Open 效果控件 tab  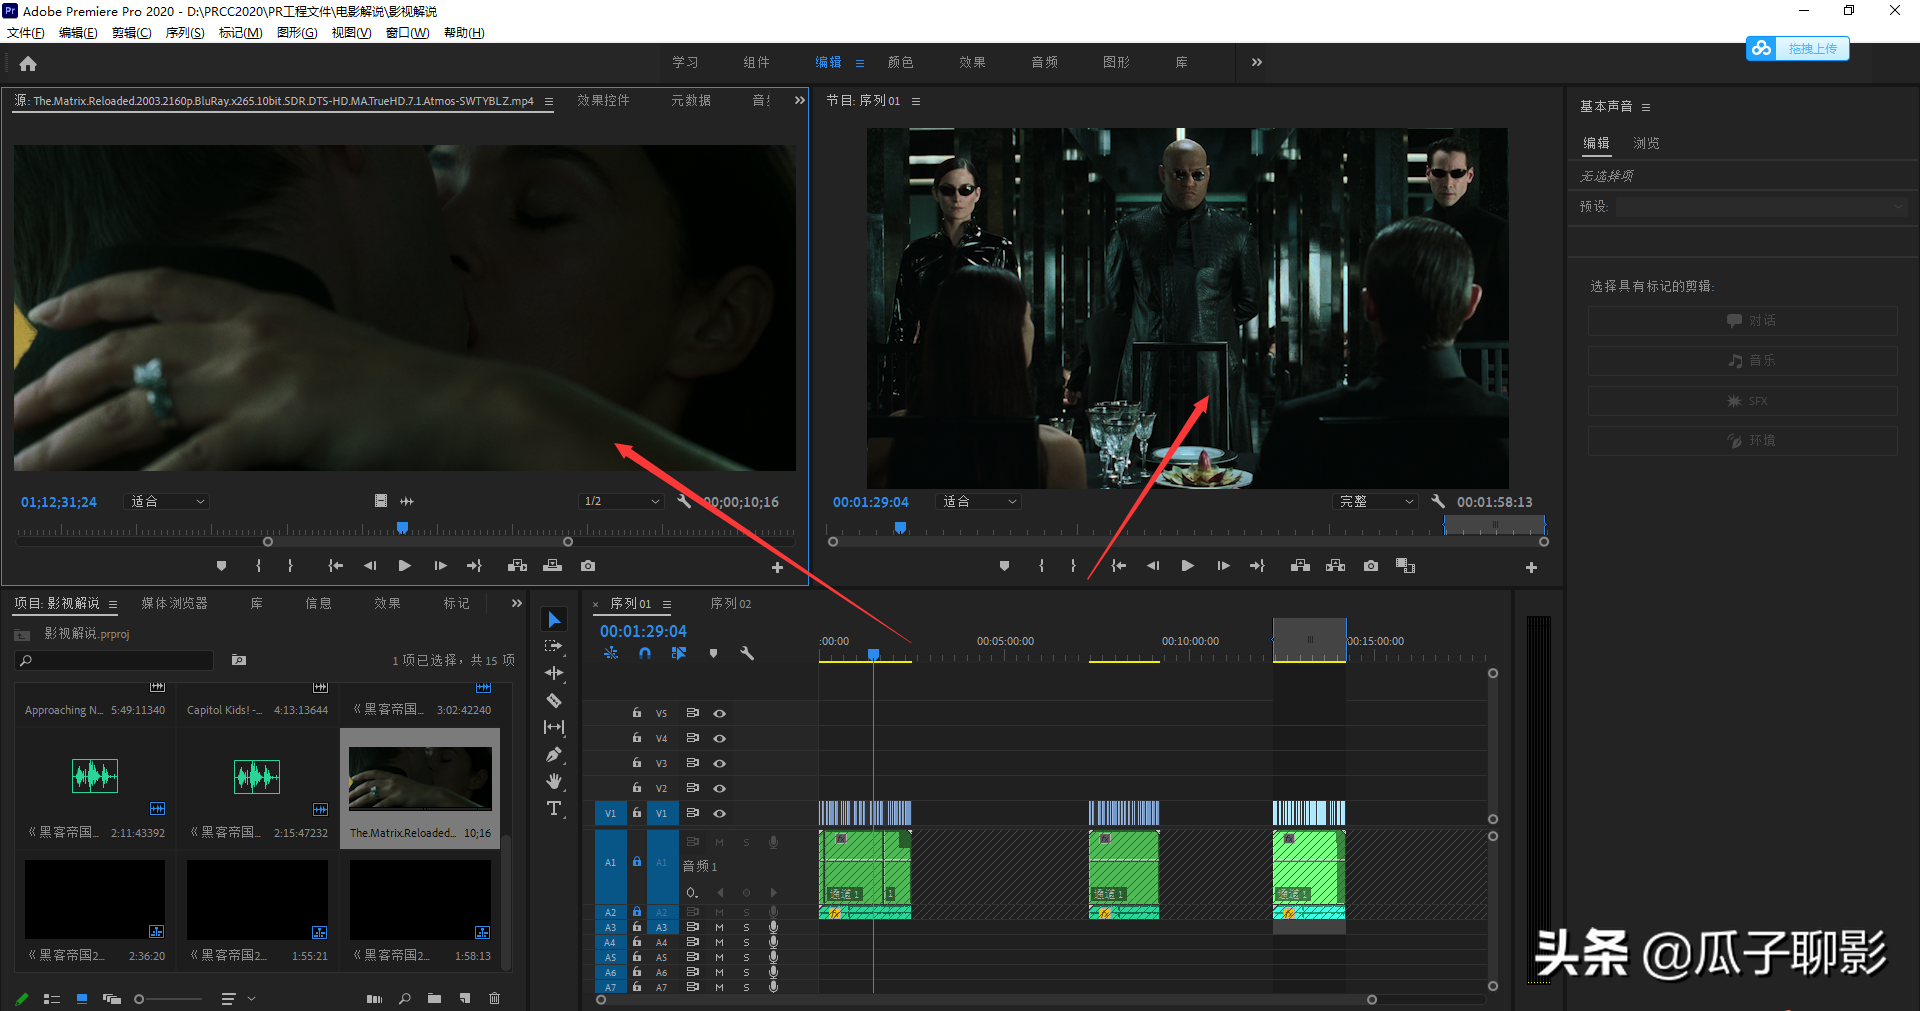[603, 100]
